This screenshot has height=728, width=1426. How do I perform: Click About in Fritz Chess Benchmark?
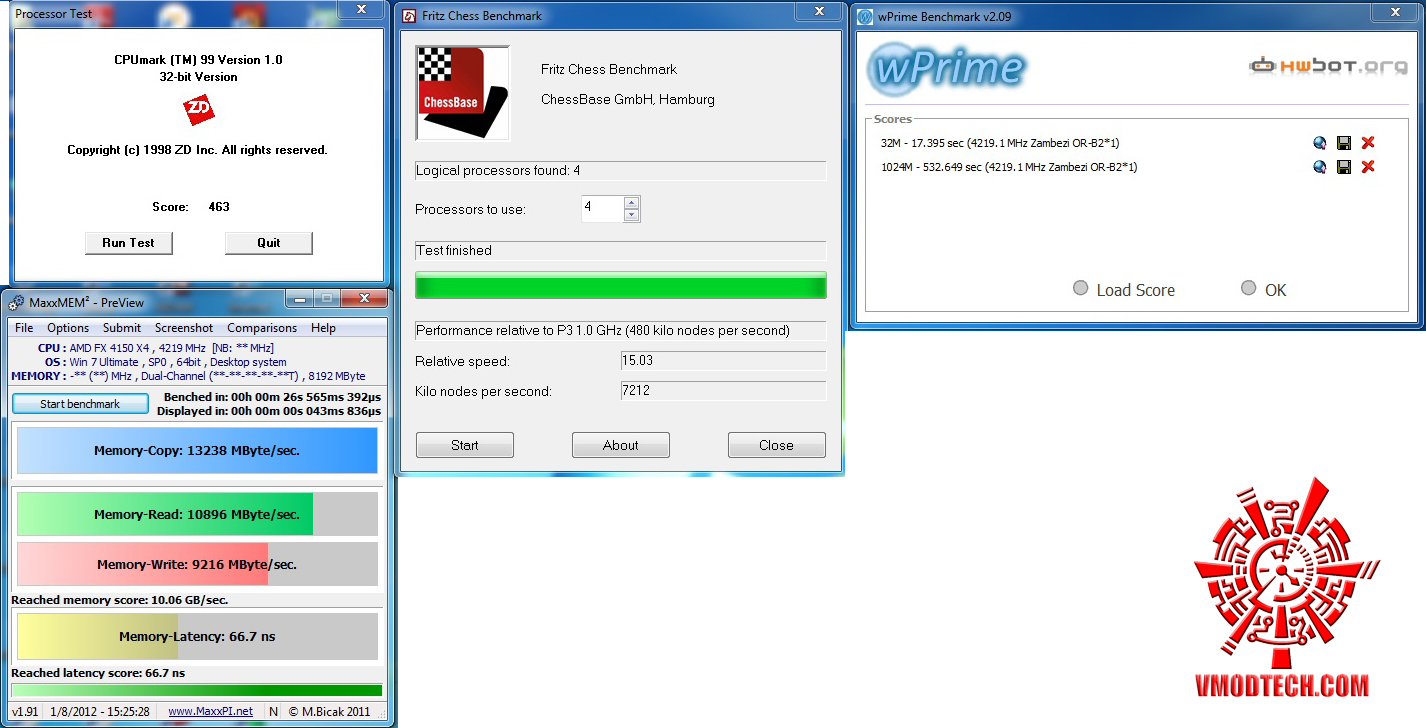[621, 445]
